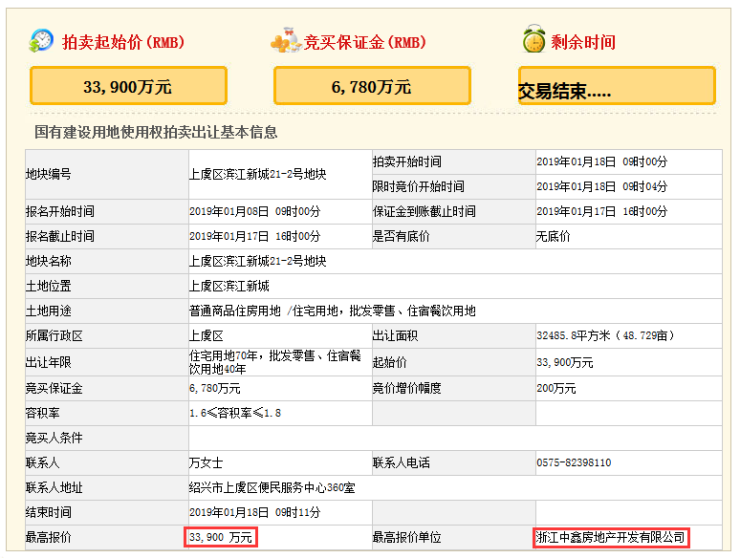
Task: Click the 交易结束 status box
Action: click(x=616, y=87)
